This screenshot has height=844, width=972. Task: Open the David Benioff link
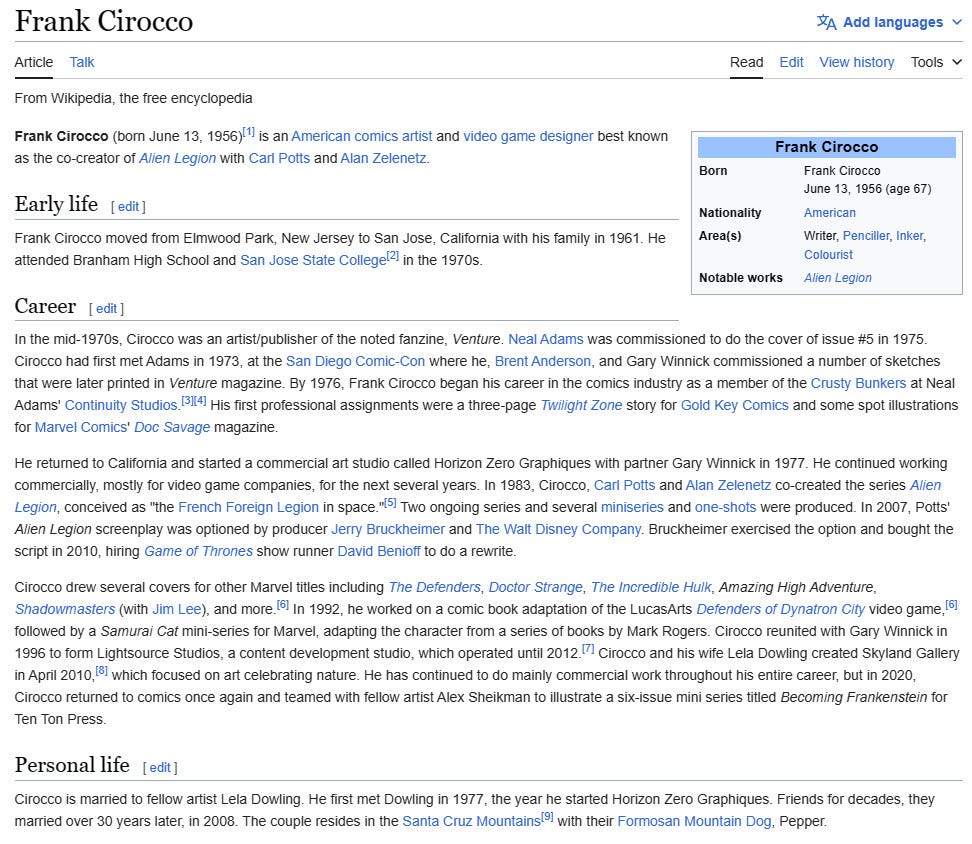[x=379, y=551]
